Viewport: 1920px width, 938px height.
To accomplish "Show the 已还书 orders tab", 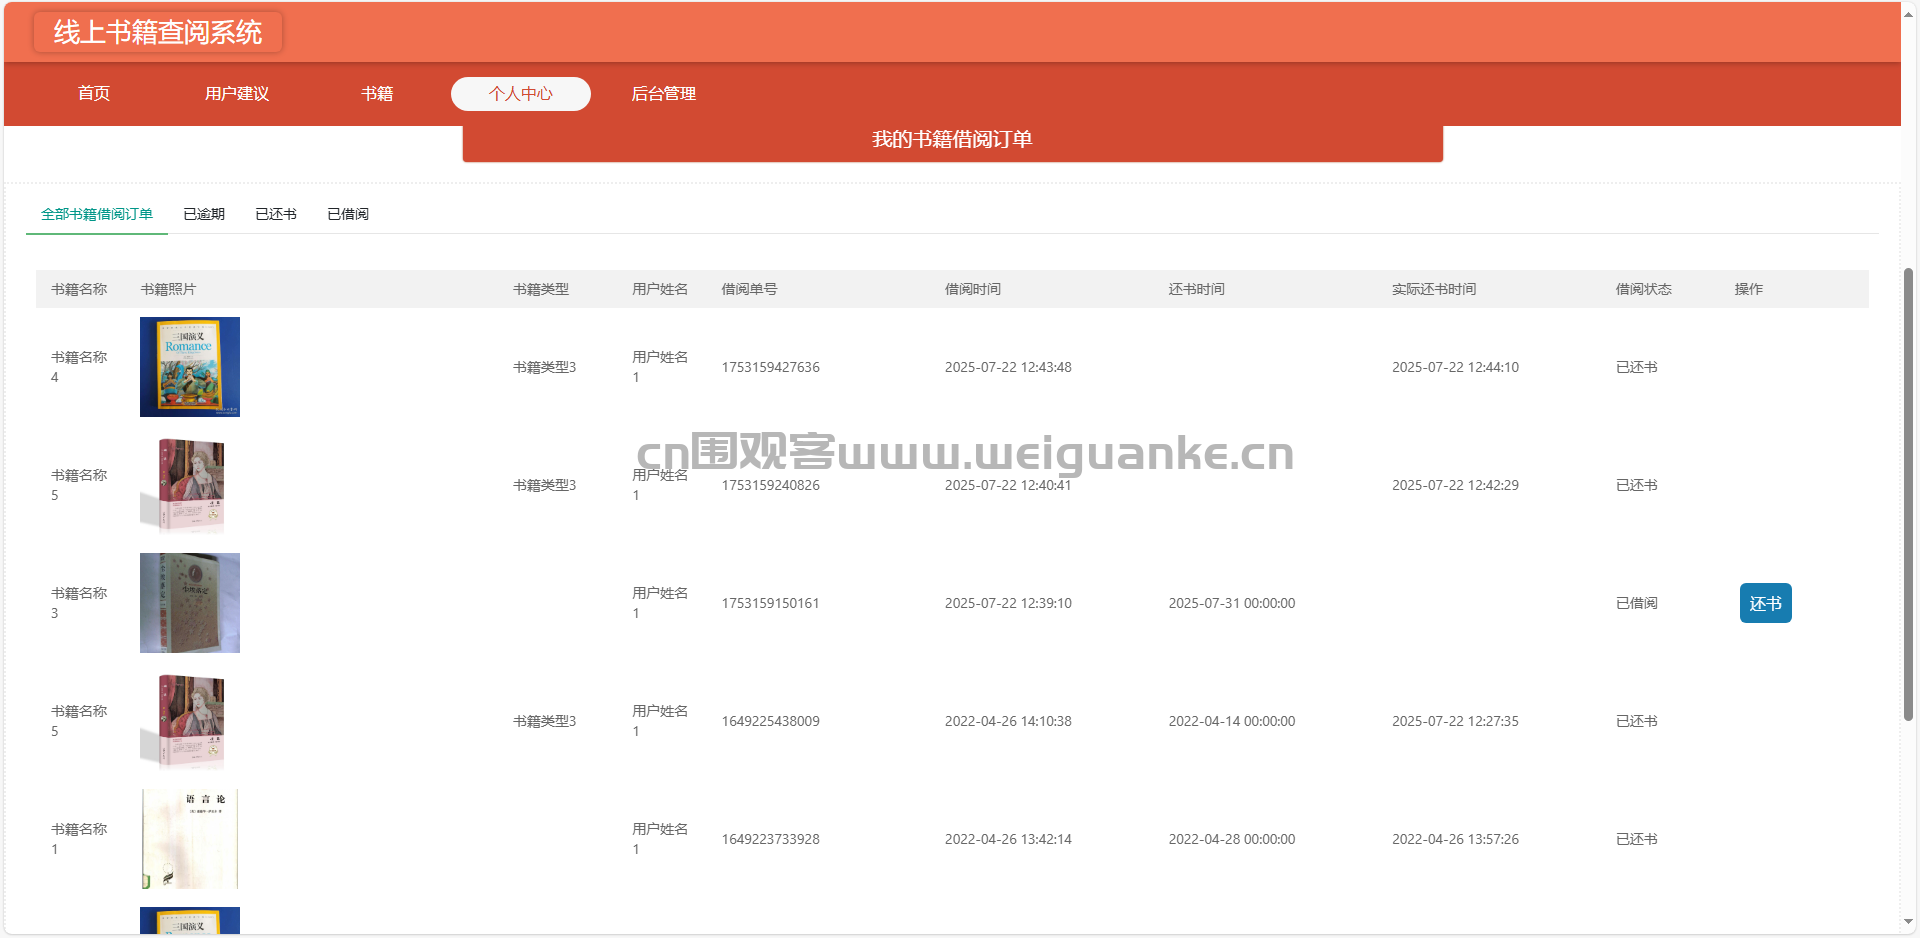I will (276, 214).
